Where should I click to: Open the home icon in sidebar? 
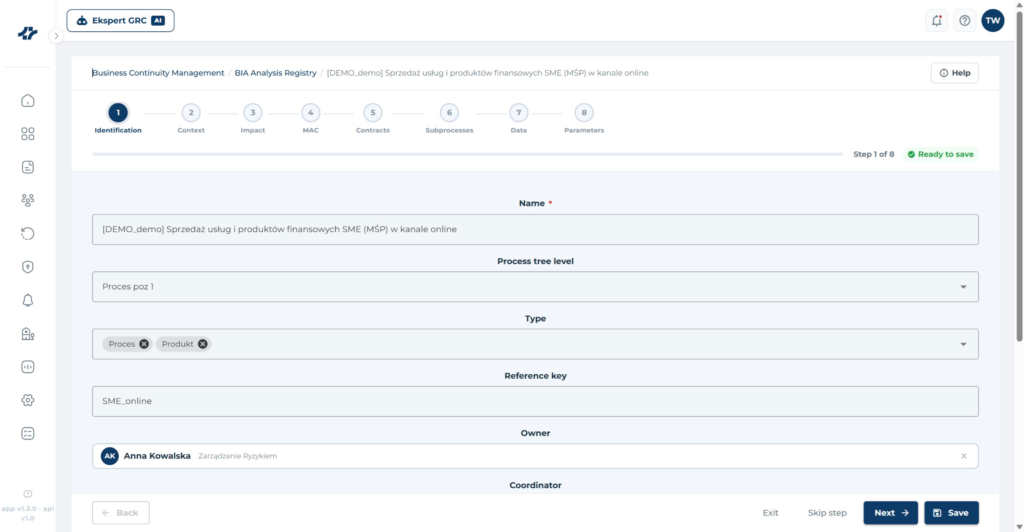[27, 101]
